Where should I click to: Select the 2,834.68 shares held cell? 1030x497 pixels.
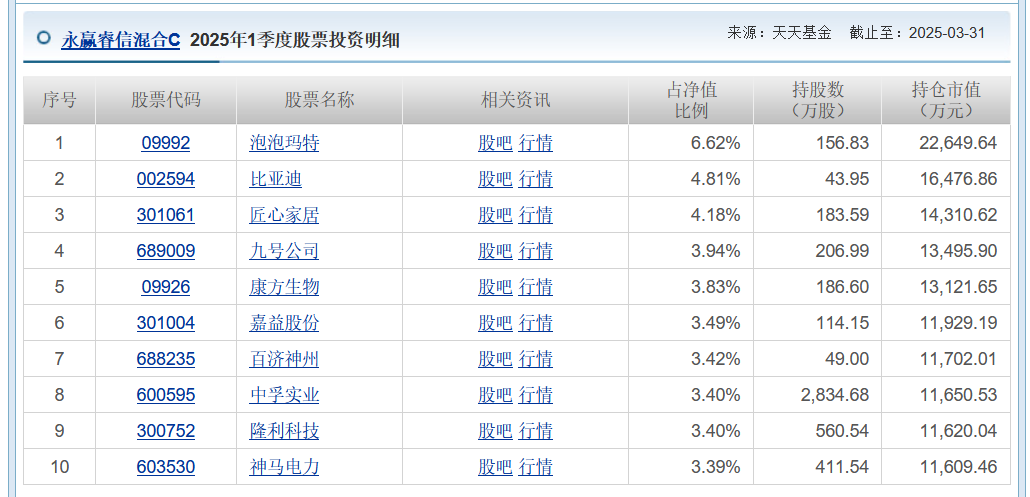(x=817, y=395)
